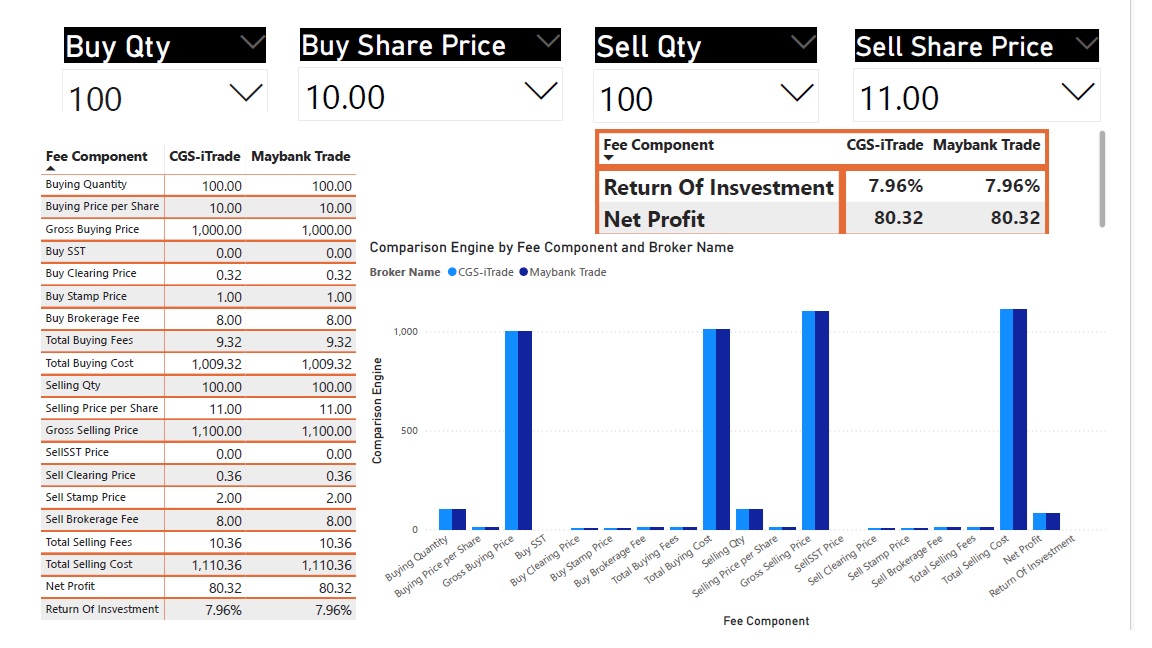Screen dimensions: 1152x648
Task: Click the Total Selling Cost chart bar
Action: point(1013,420)
